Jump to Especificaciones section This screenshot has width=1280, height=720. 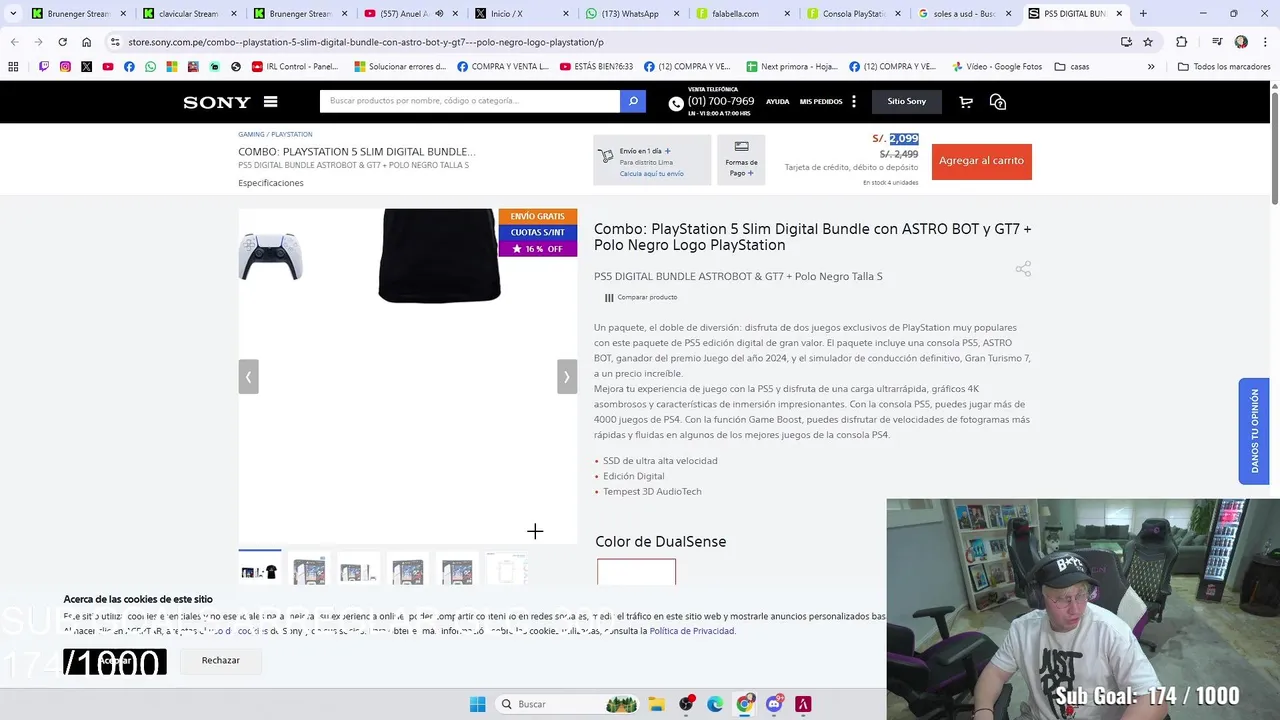click(x=271, y=183)
